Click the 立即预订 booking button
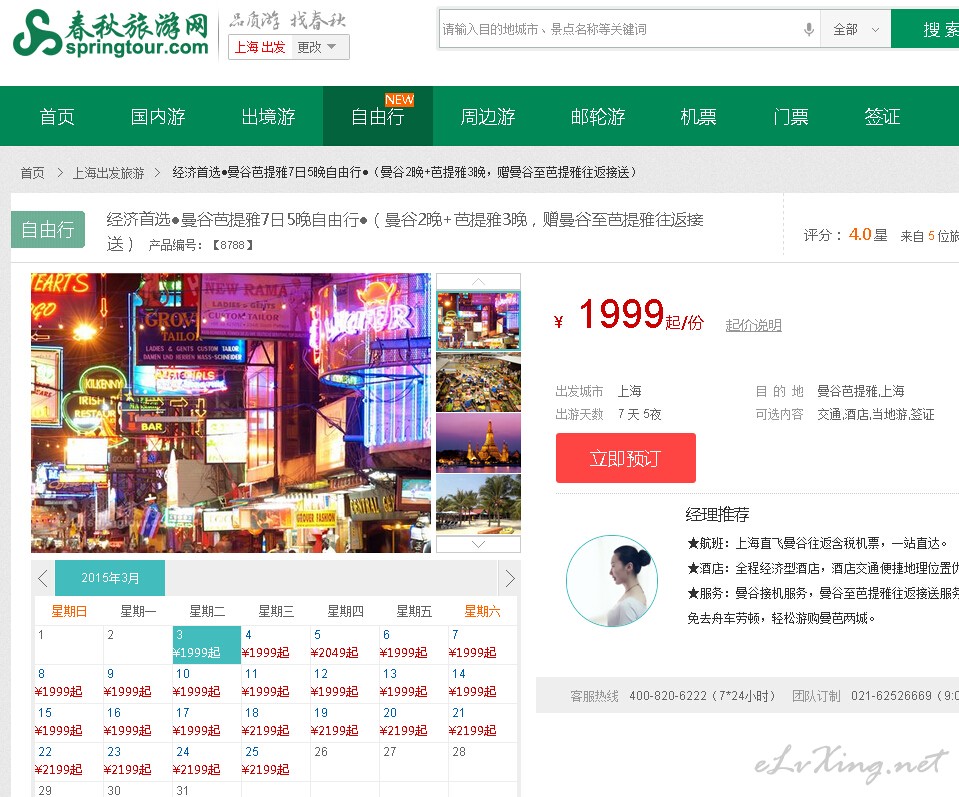Screen dimensions: 959x797 (x=625, y=458)
